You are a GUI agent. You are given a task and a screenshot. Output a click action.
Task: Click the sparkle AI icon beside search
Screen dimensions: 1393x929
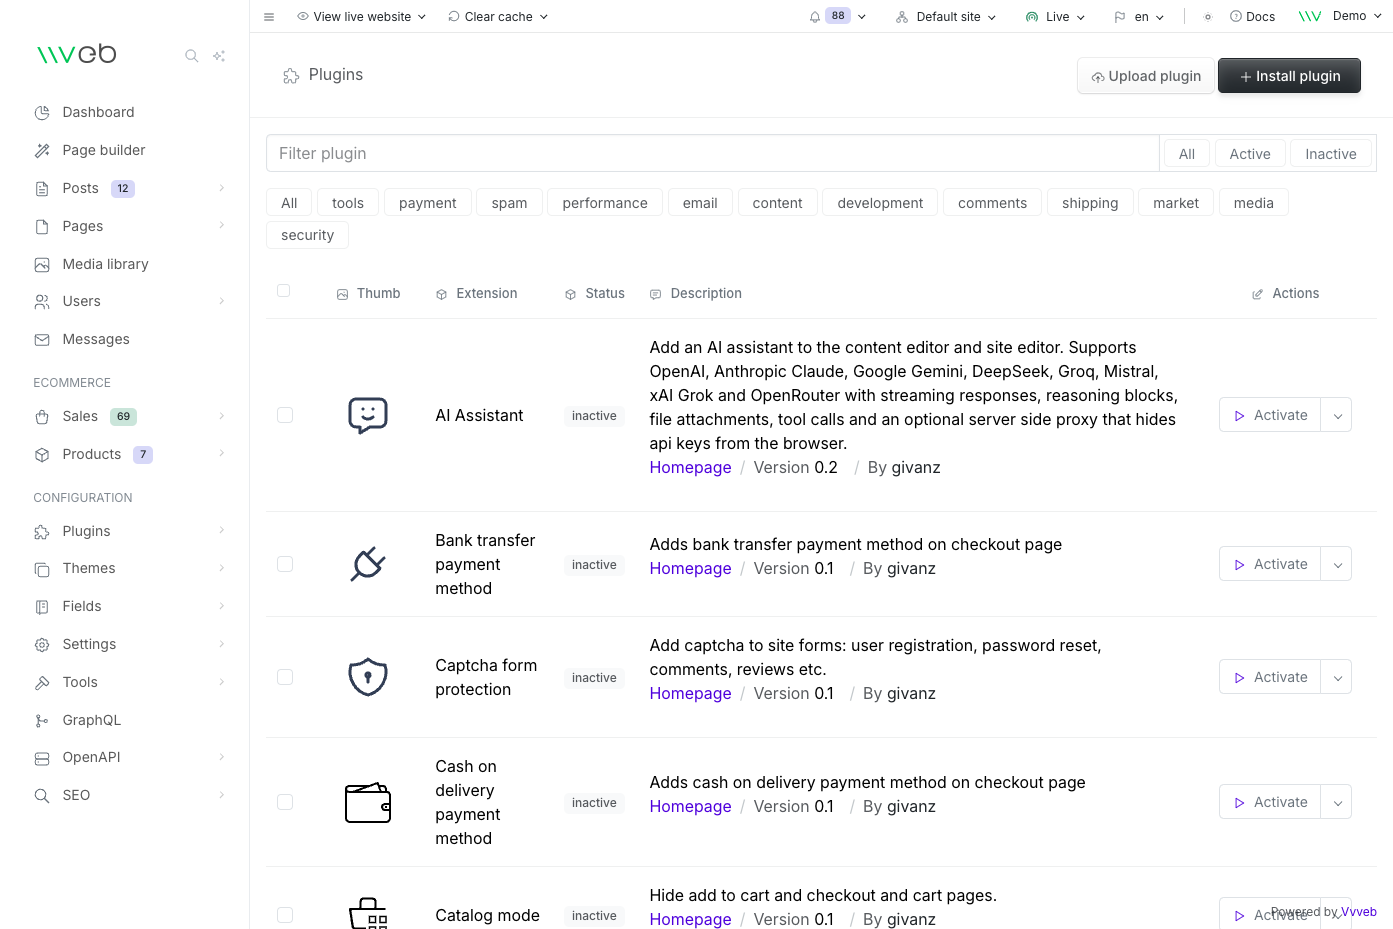[219, 56]
